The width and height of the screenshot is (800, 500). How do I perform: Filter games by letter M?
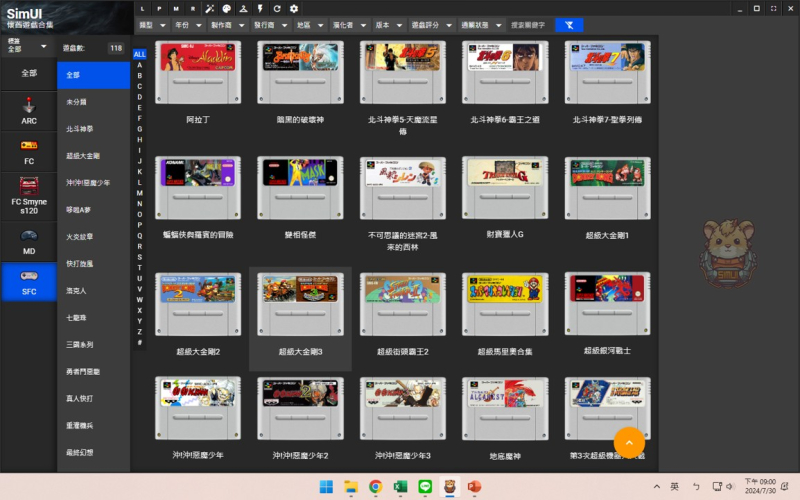[139, 193]
